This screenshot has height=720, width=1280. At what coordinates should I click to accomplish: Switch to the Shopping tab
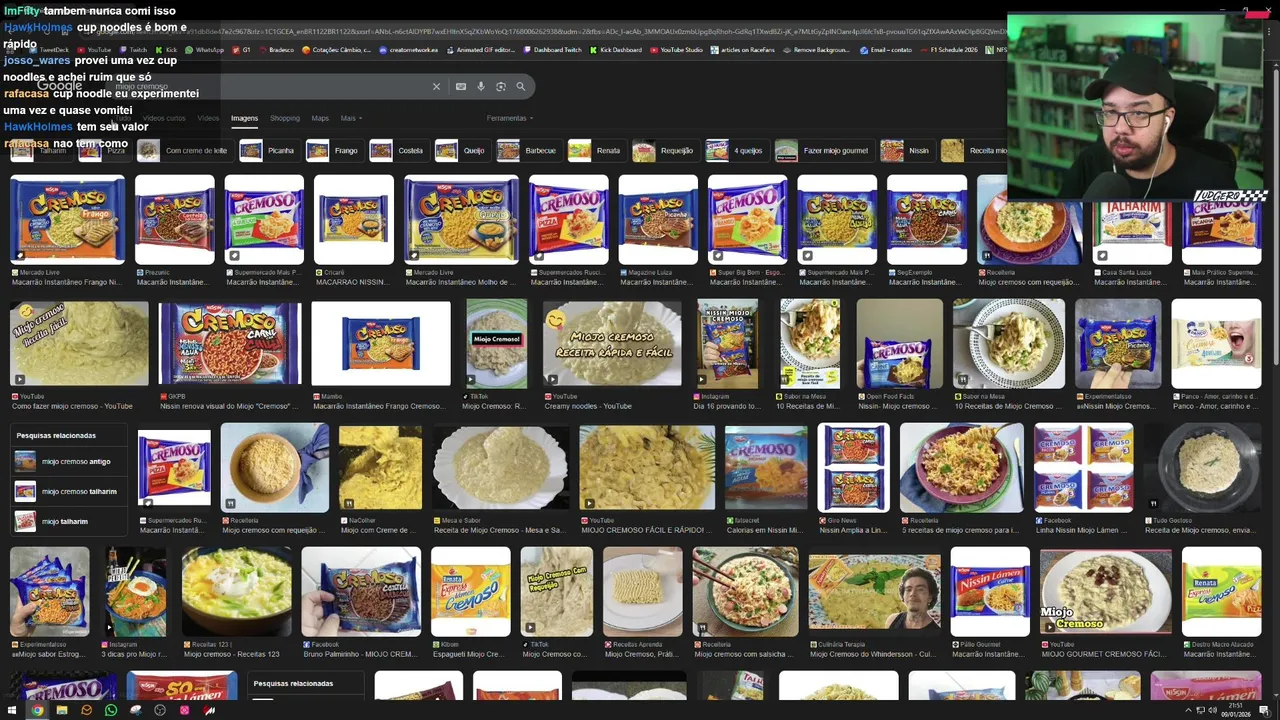285,118
